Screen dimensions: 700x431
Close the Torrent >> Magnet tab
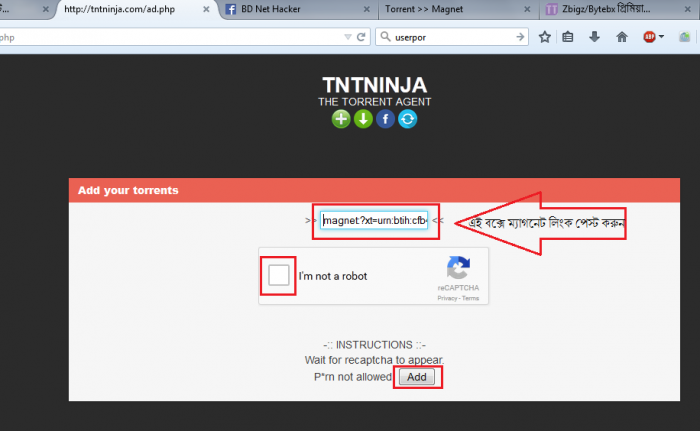pyautogui.click(x=527, y=9)
